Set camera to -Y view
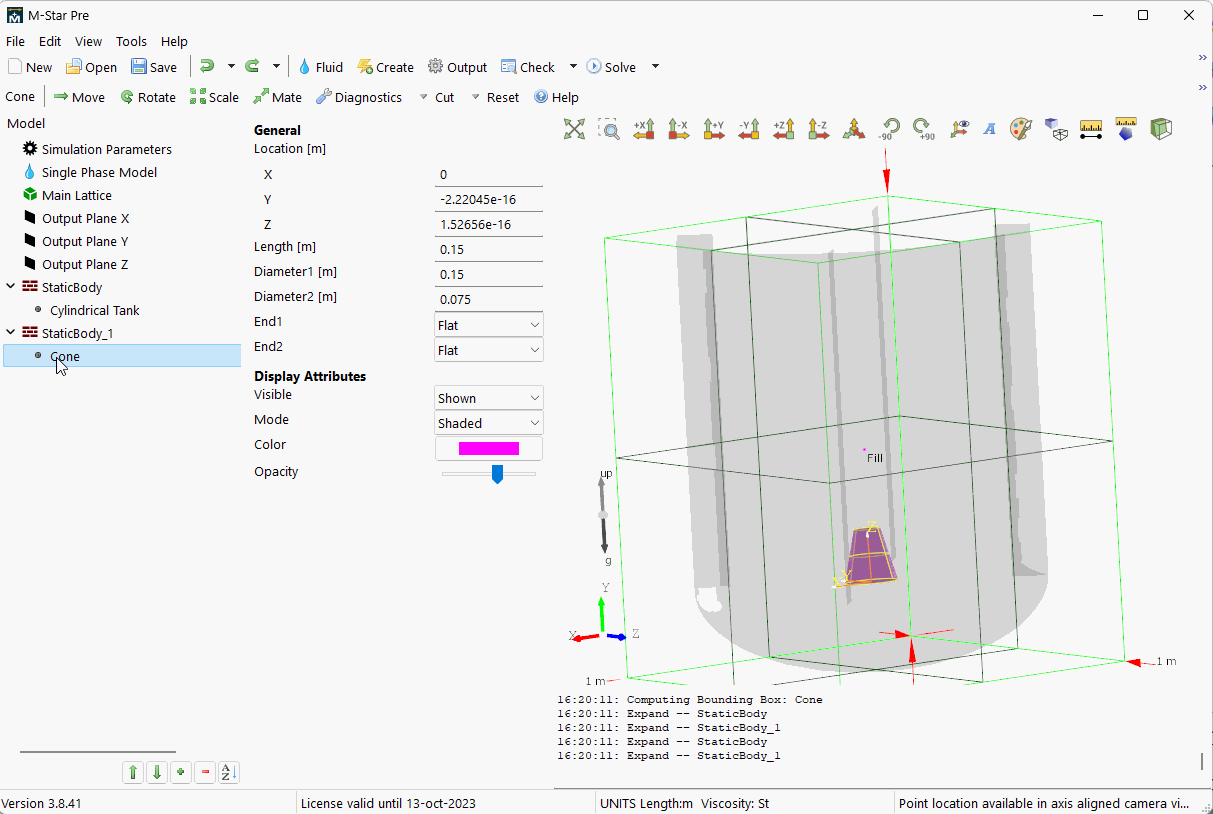The image size is (1213, 814). tap(749, 128)
